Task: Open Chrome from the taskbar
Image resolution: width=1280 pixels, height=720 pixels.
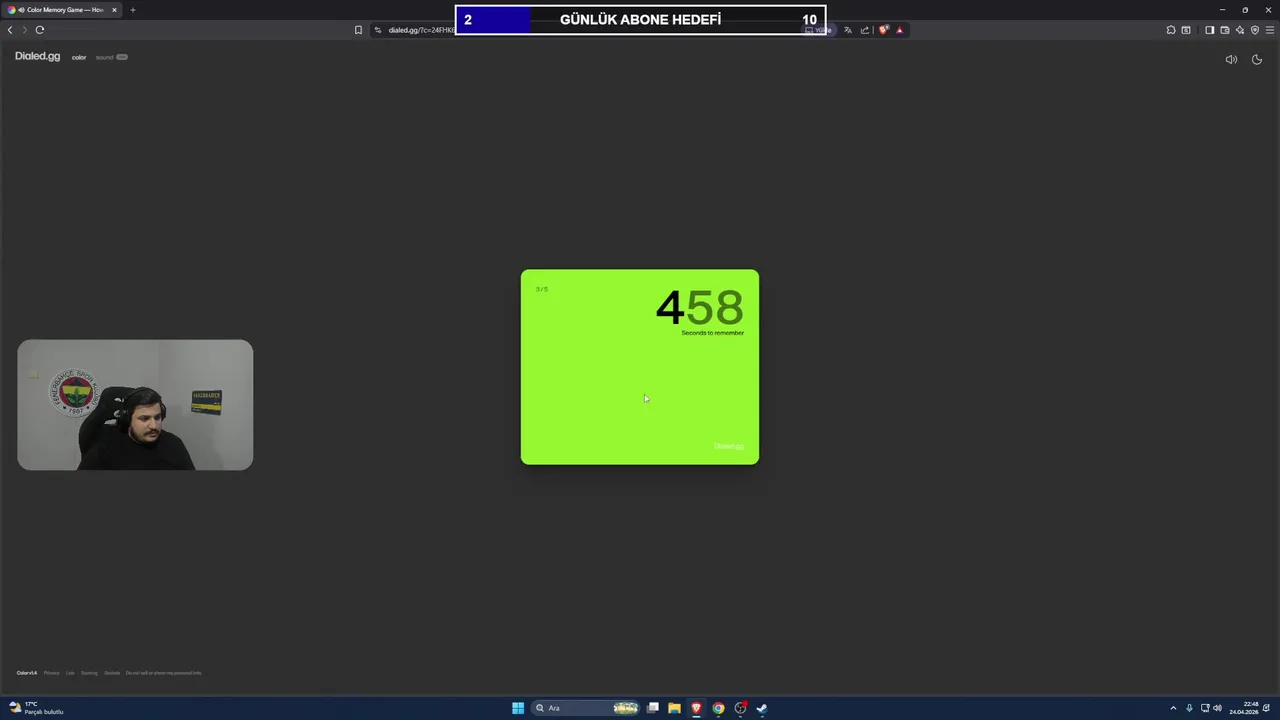Action: click(x=718, y=708)
